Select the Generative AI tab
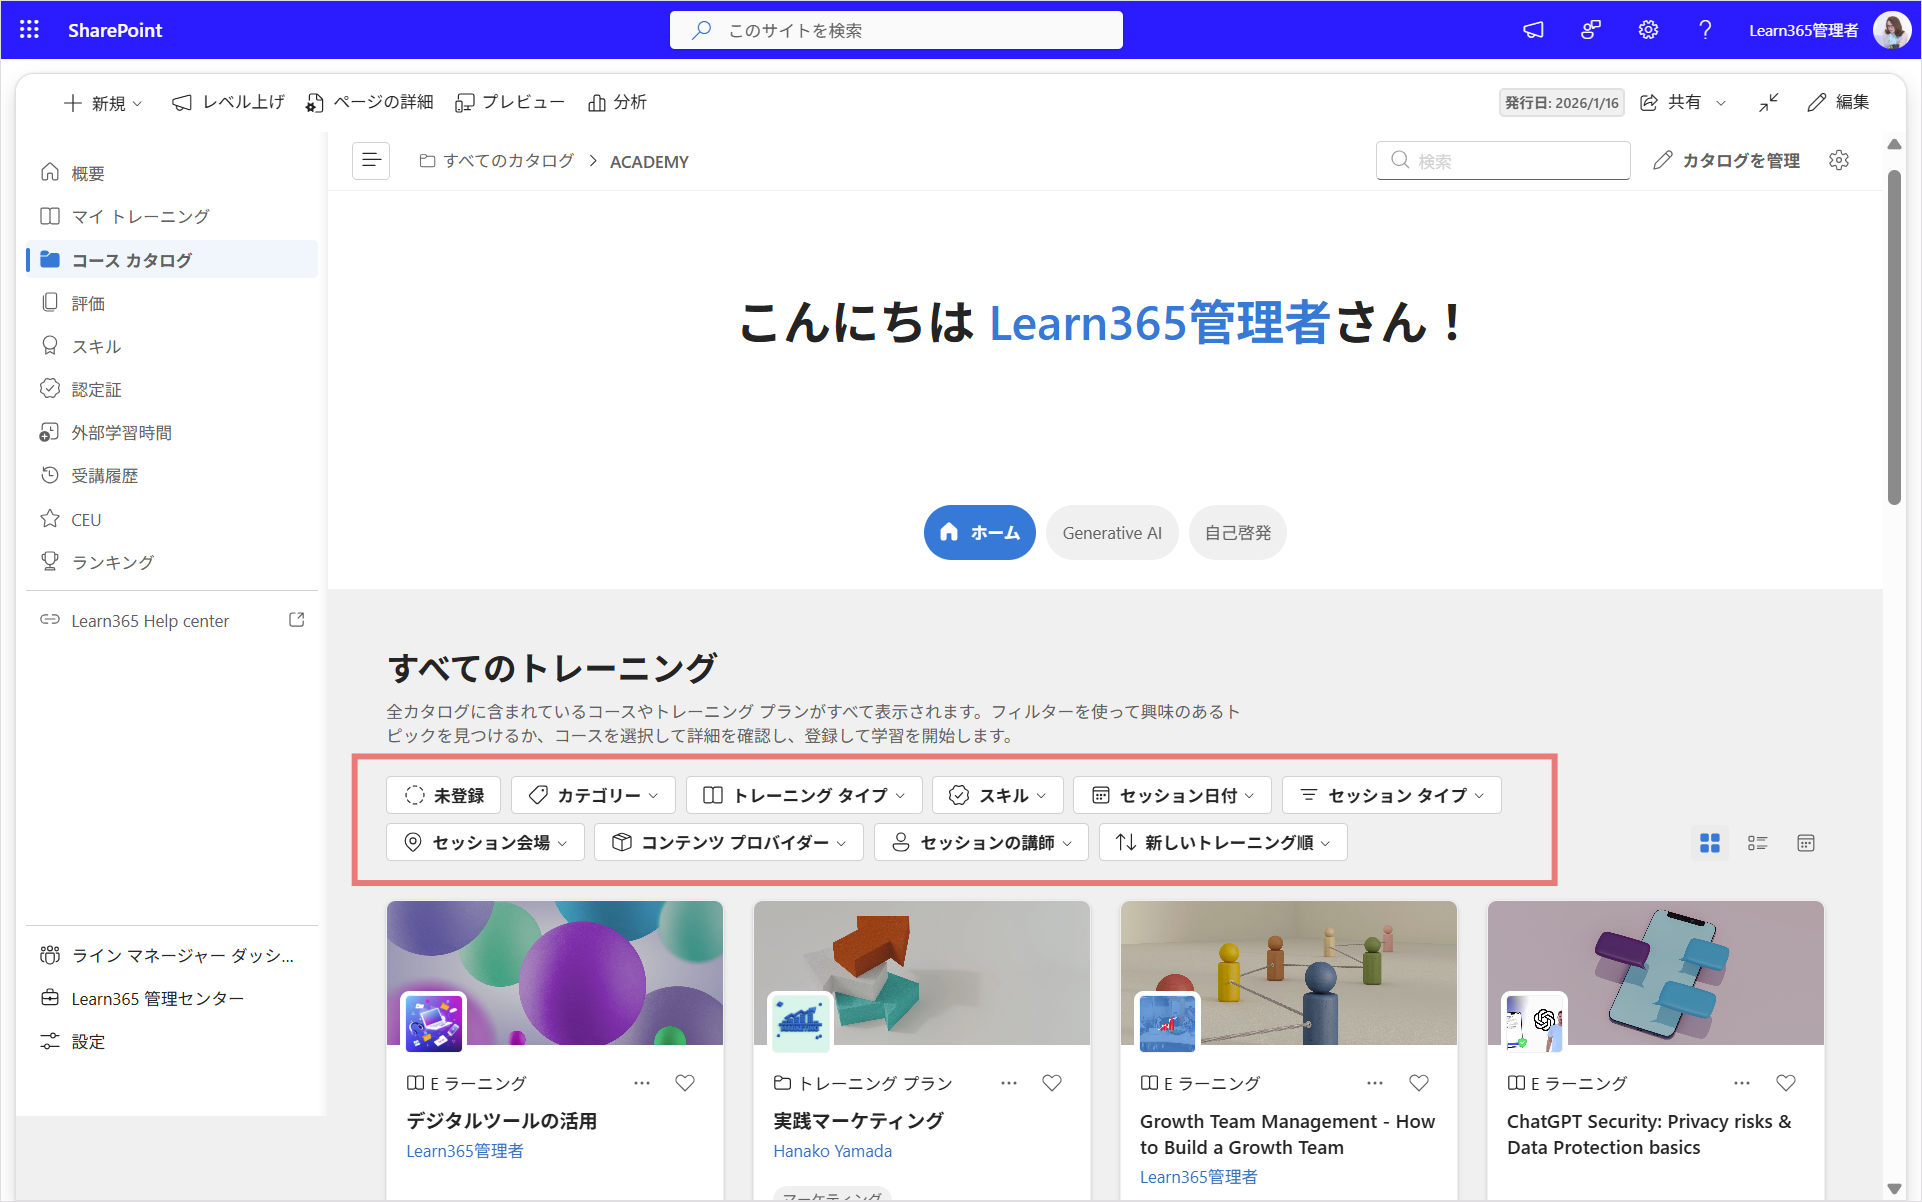The width and height of the screenshot is (1922, 1202). [x=1112, y=532]
